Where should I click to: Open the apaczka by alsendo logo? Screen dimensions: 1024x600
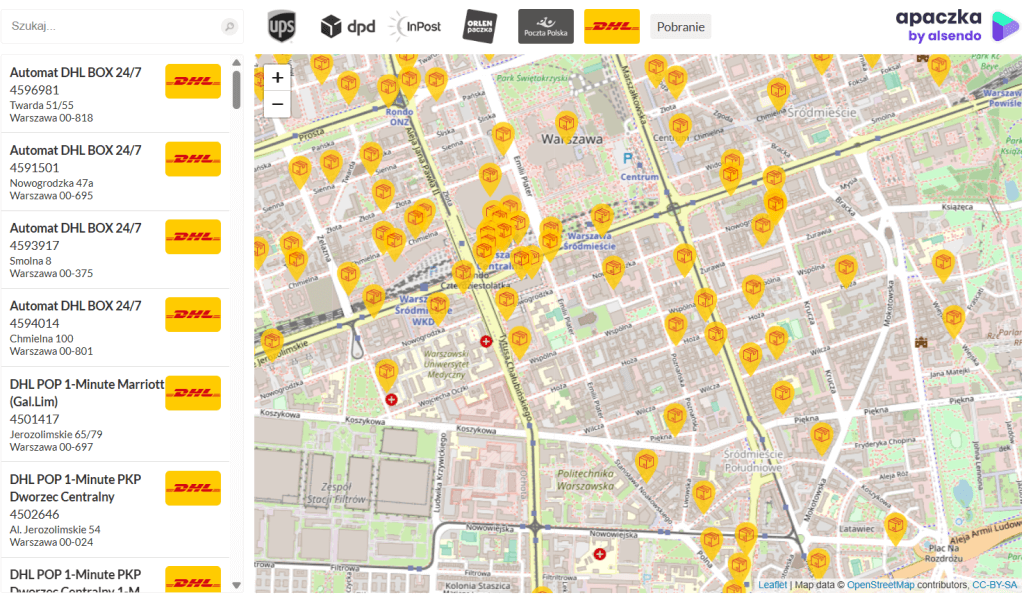pos(955,26)
